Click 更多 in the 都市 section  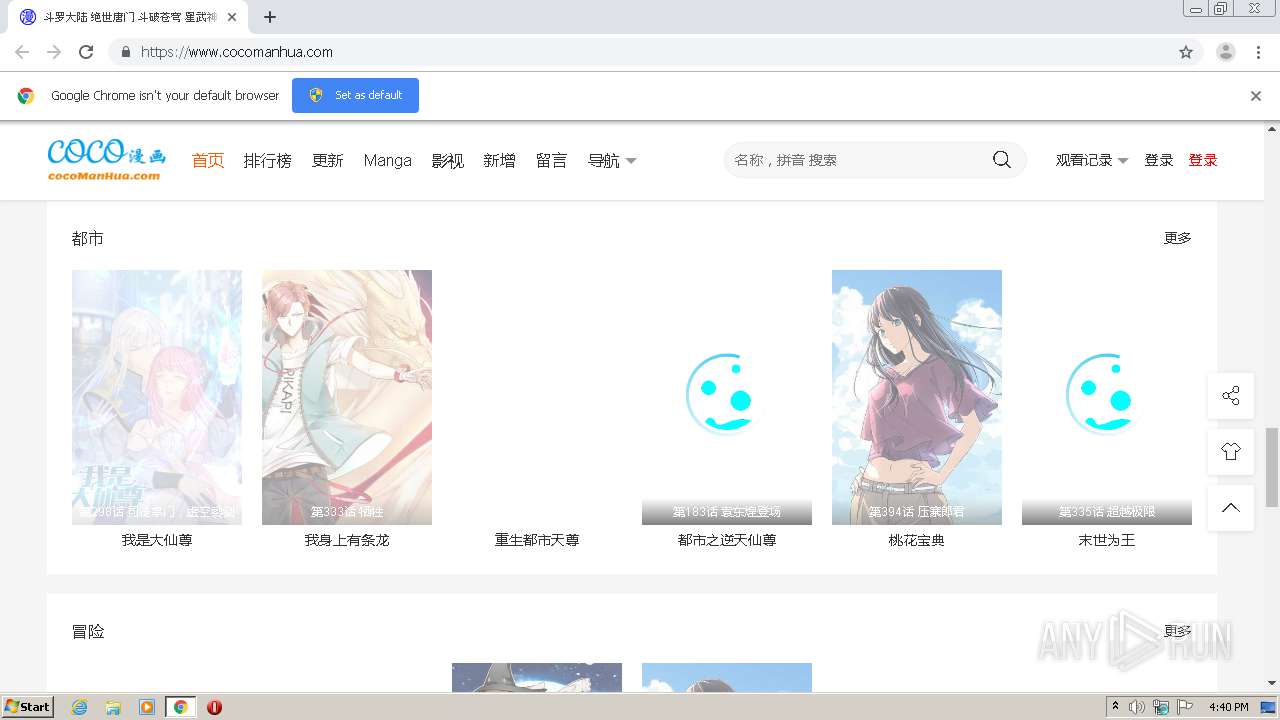pyautogui.click(x=1178, y=238)
